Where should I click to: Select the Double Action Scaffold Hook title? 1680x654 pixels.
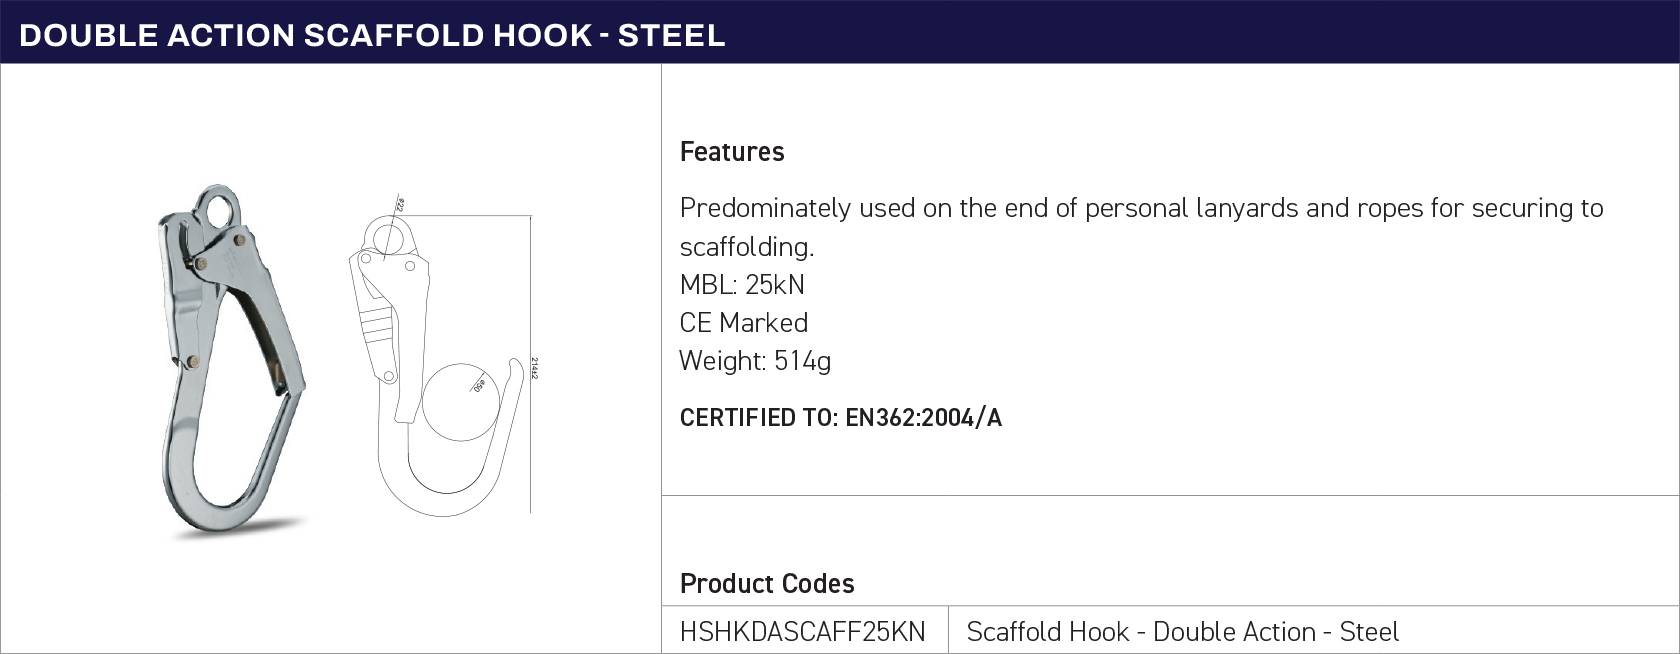pyautogui.click(x=372, y=35)
